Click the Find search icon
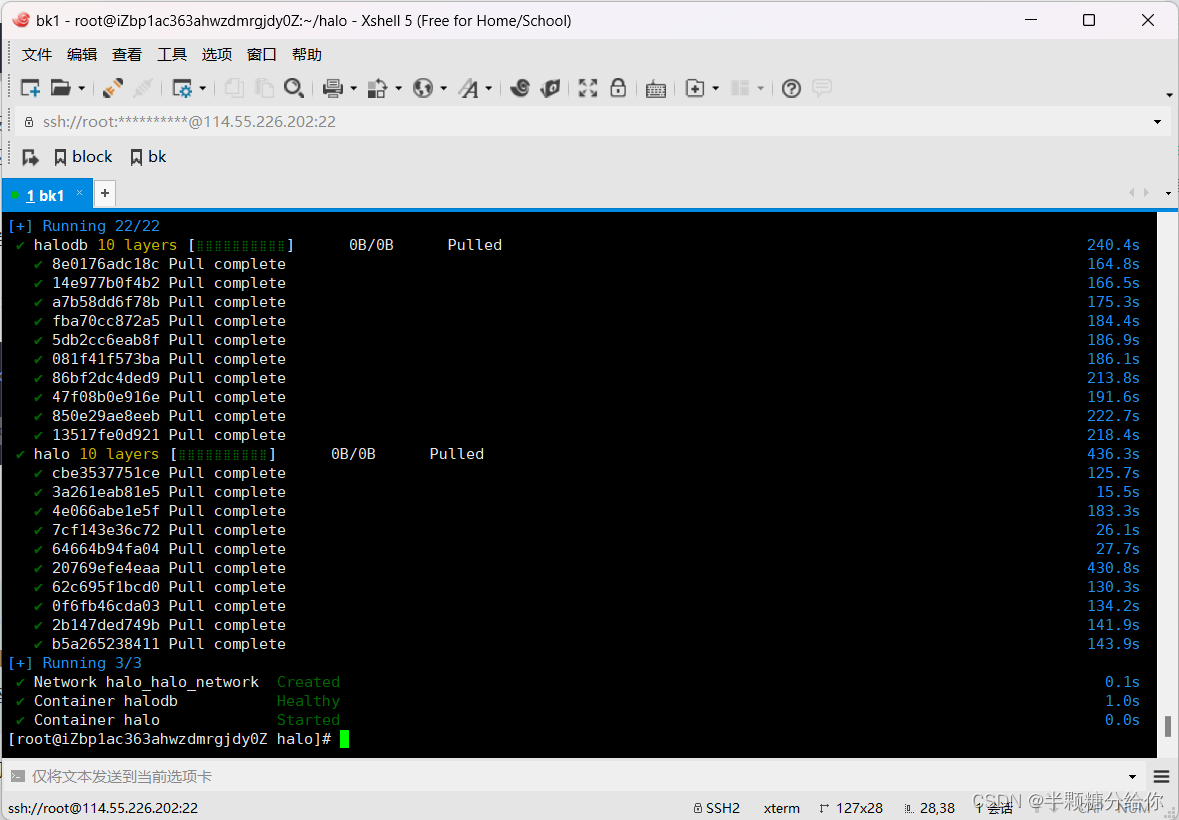The width and height of the screenshot is (1179, 820). click(295, 88)
